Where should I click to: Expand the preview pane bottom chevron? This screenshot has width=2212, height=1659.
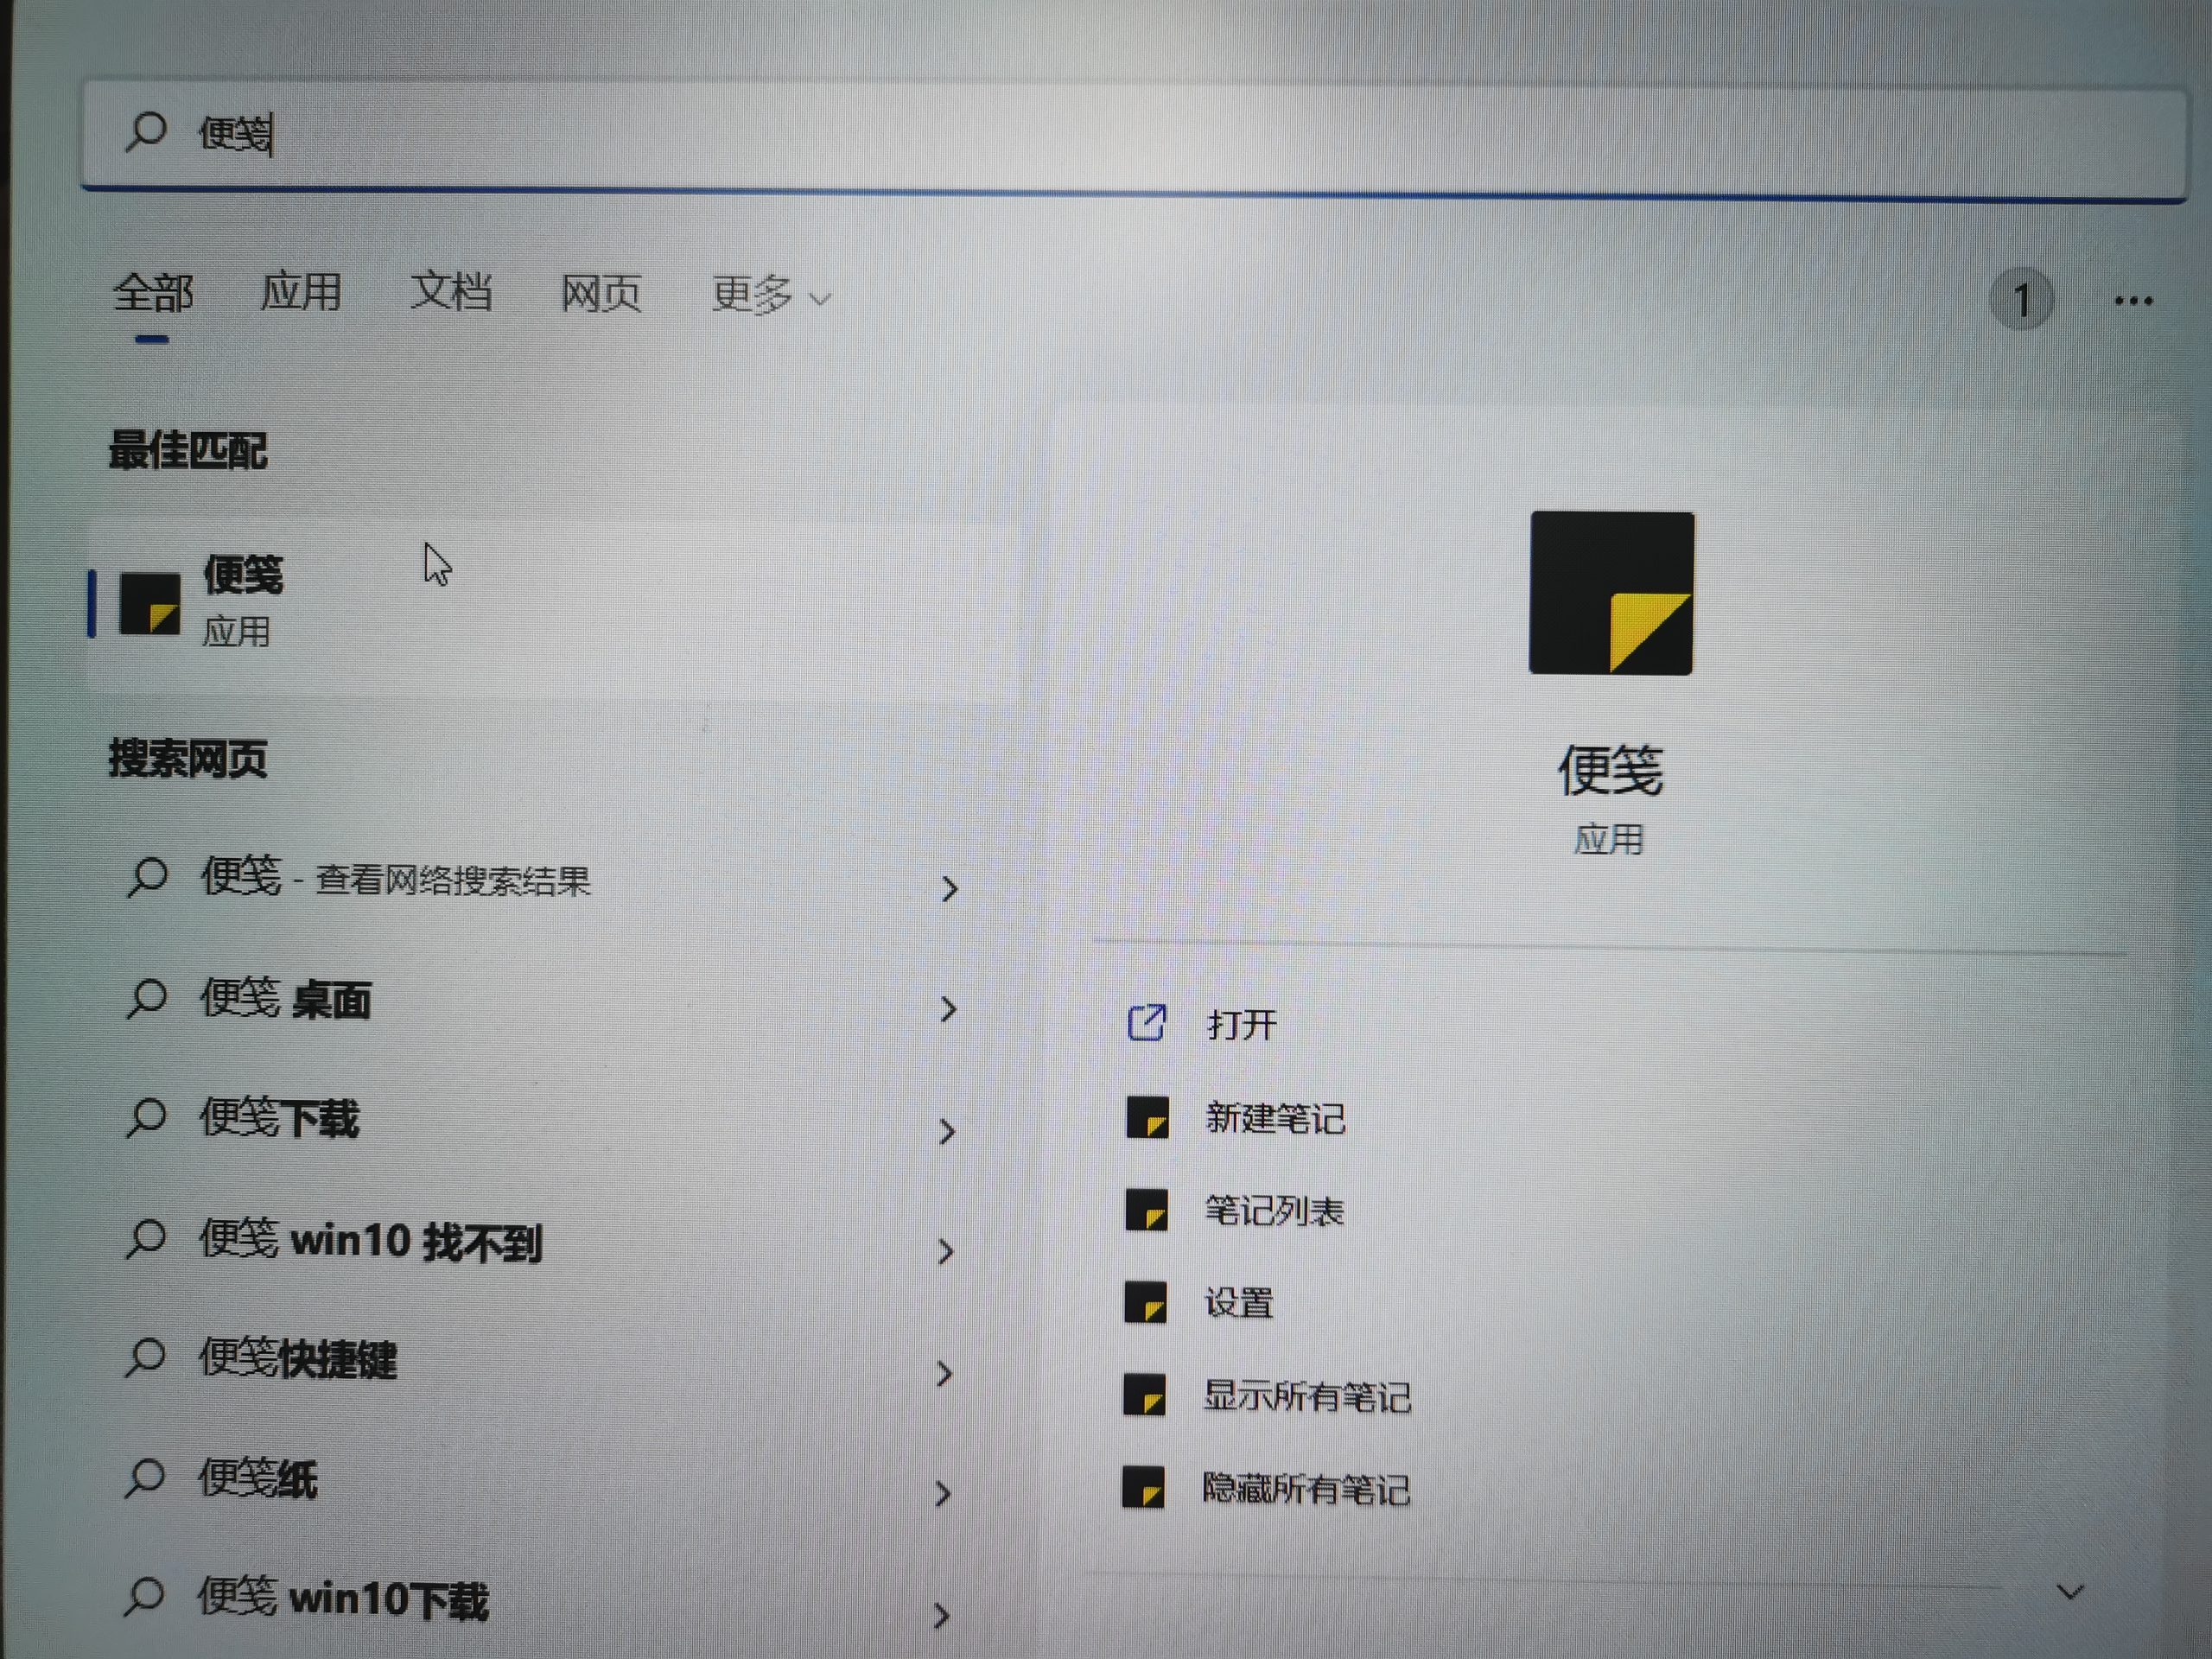click(2070, 1591)
